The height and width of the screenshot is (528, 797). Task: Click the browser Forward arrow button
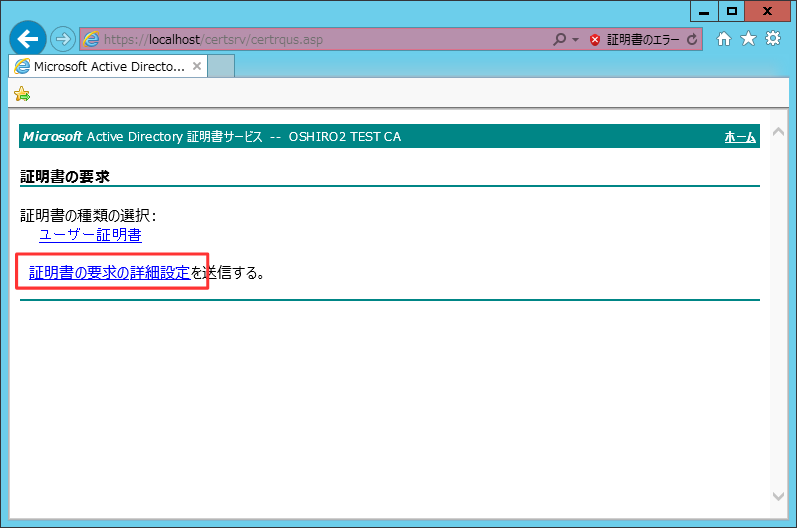click(x=63, y=39)
